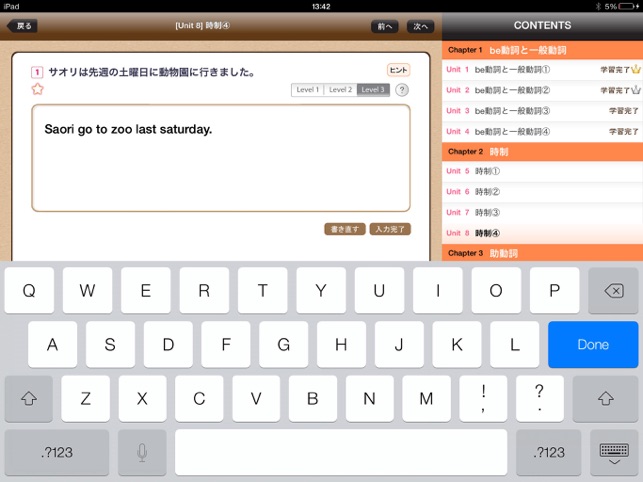643x482 pixels.
Task: Tap the crown icon on Unit 2 row
Action: click(636, 90)
